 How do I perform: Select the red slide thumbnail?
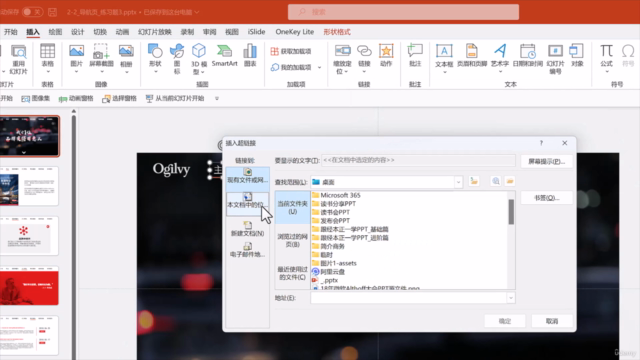pos(29,286)
